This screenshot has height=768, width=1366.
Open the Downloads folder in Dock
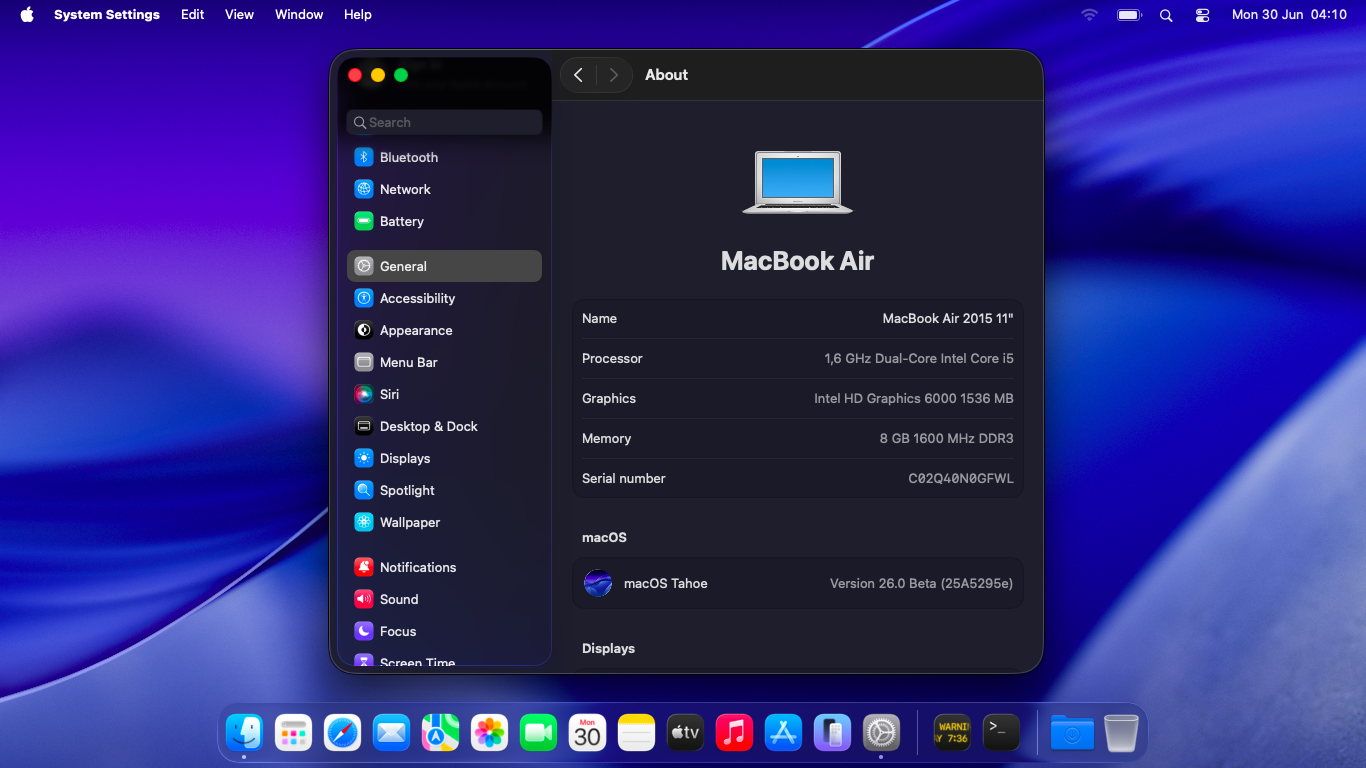[1072, 733]
